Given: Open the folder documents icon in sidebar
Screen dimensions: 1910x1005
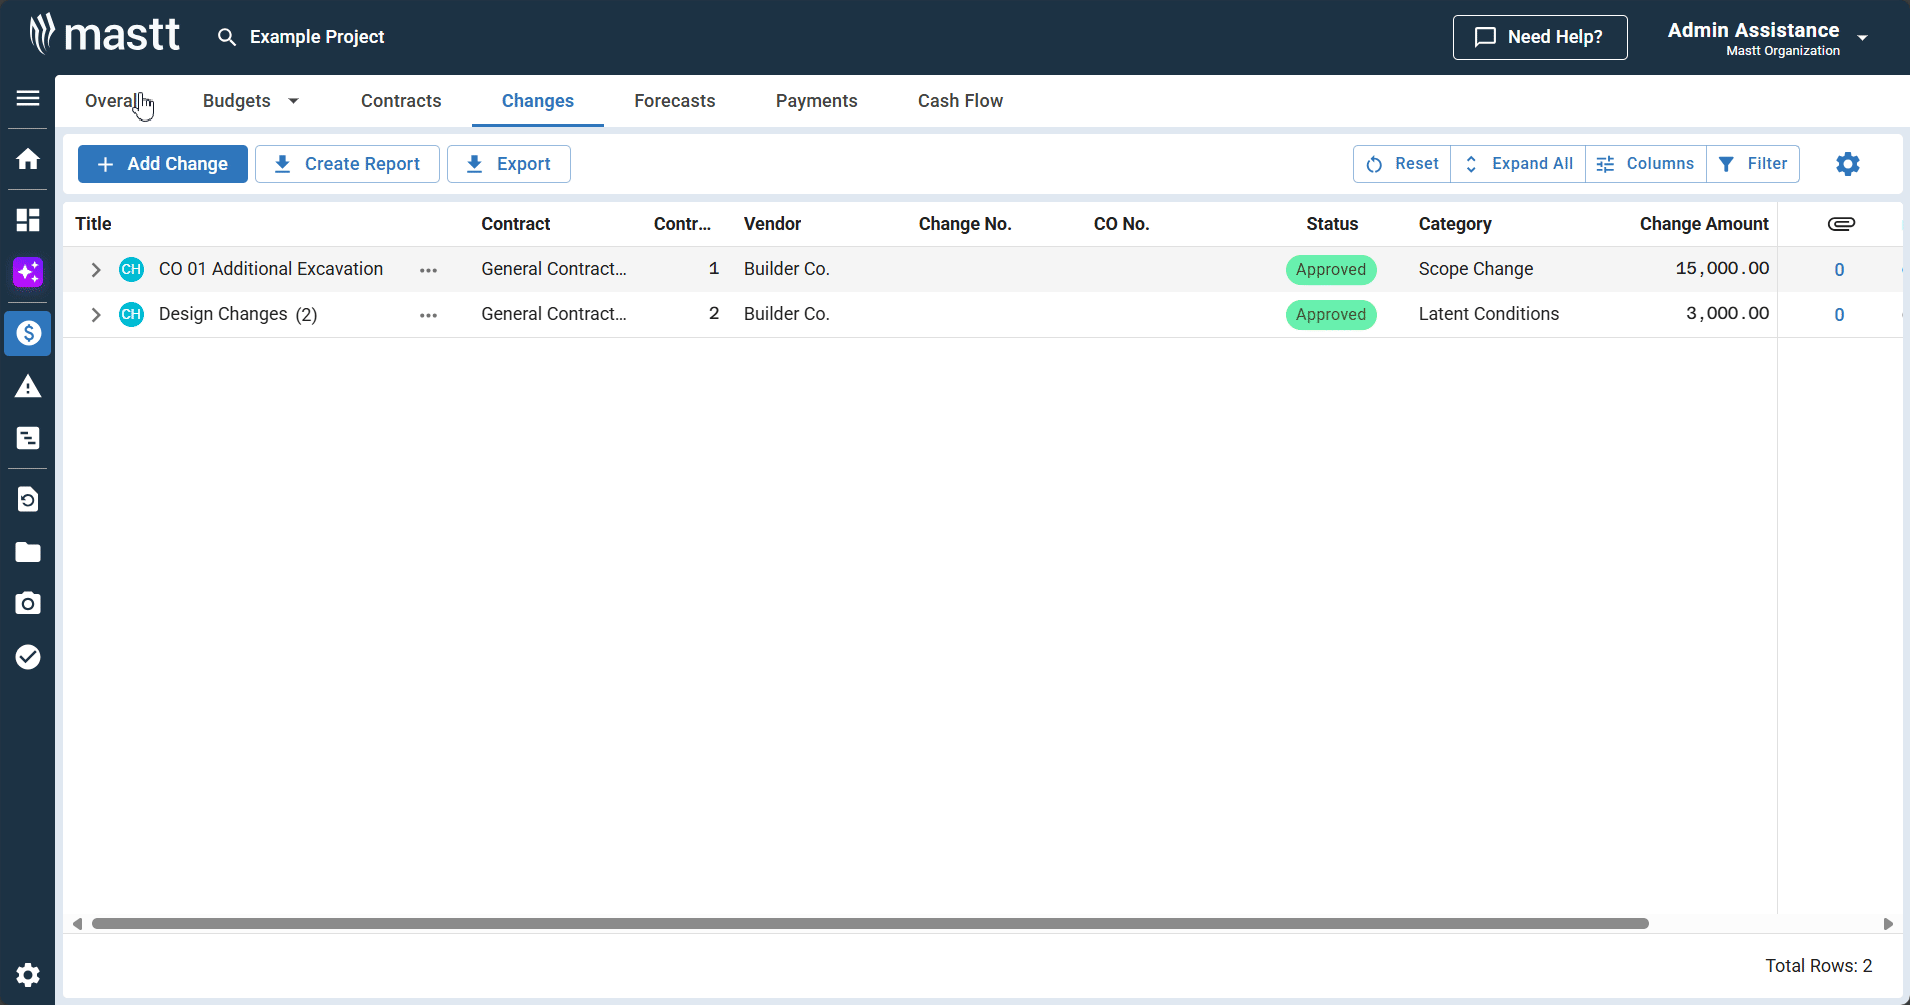Looking at the screenshot, I should coord(28,552).
